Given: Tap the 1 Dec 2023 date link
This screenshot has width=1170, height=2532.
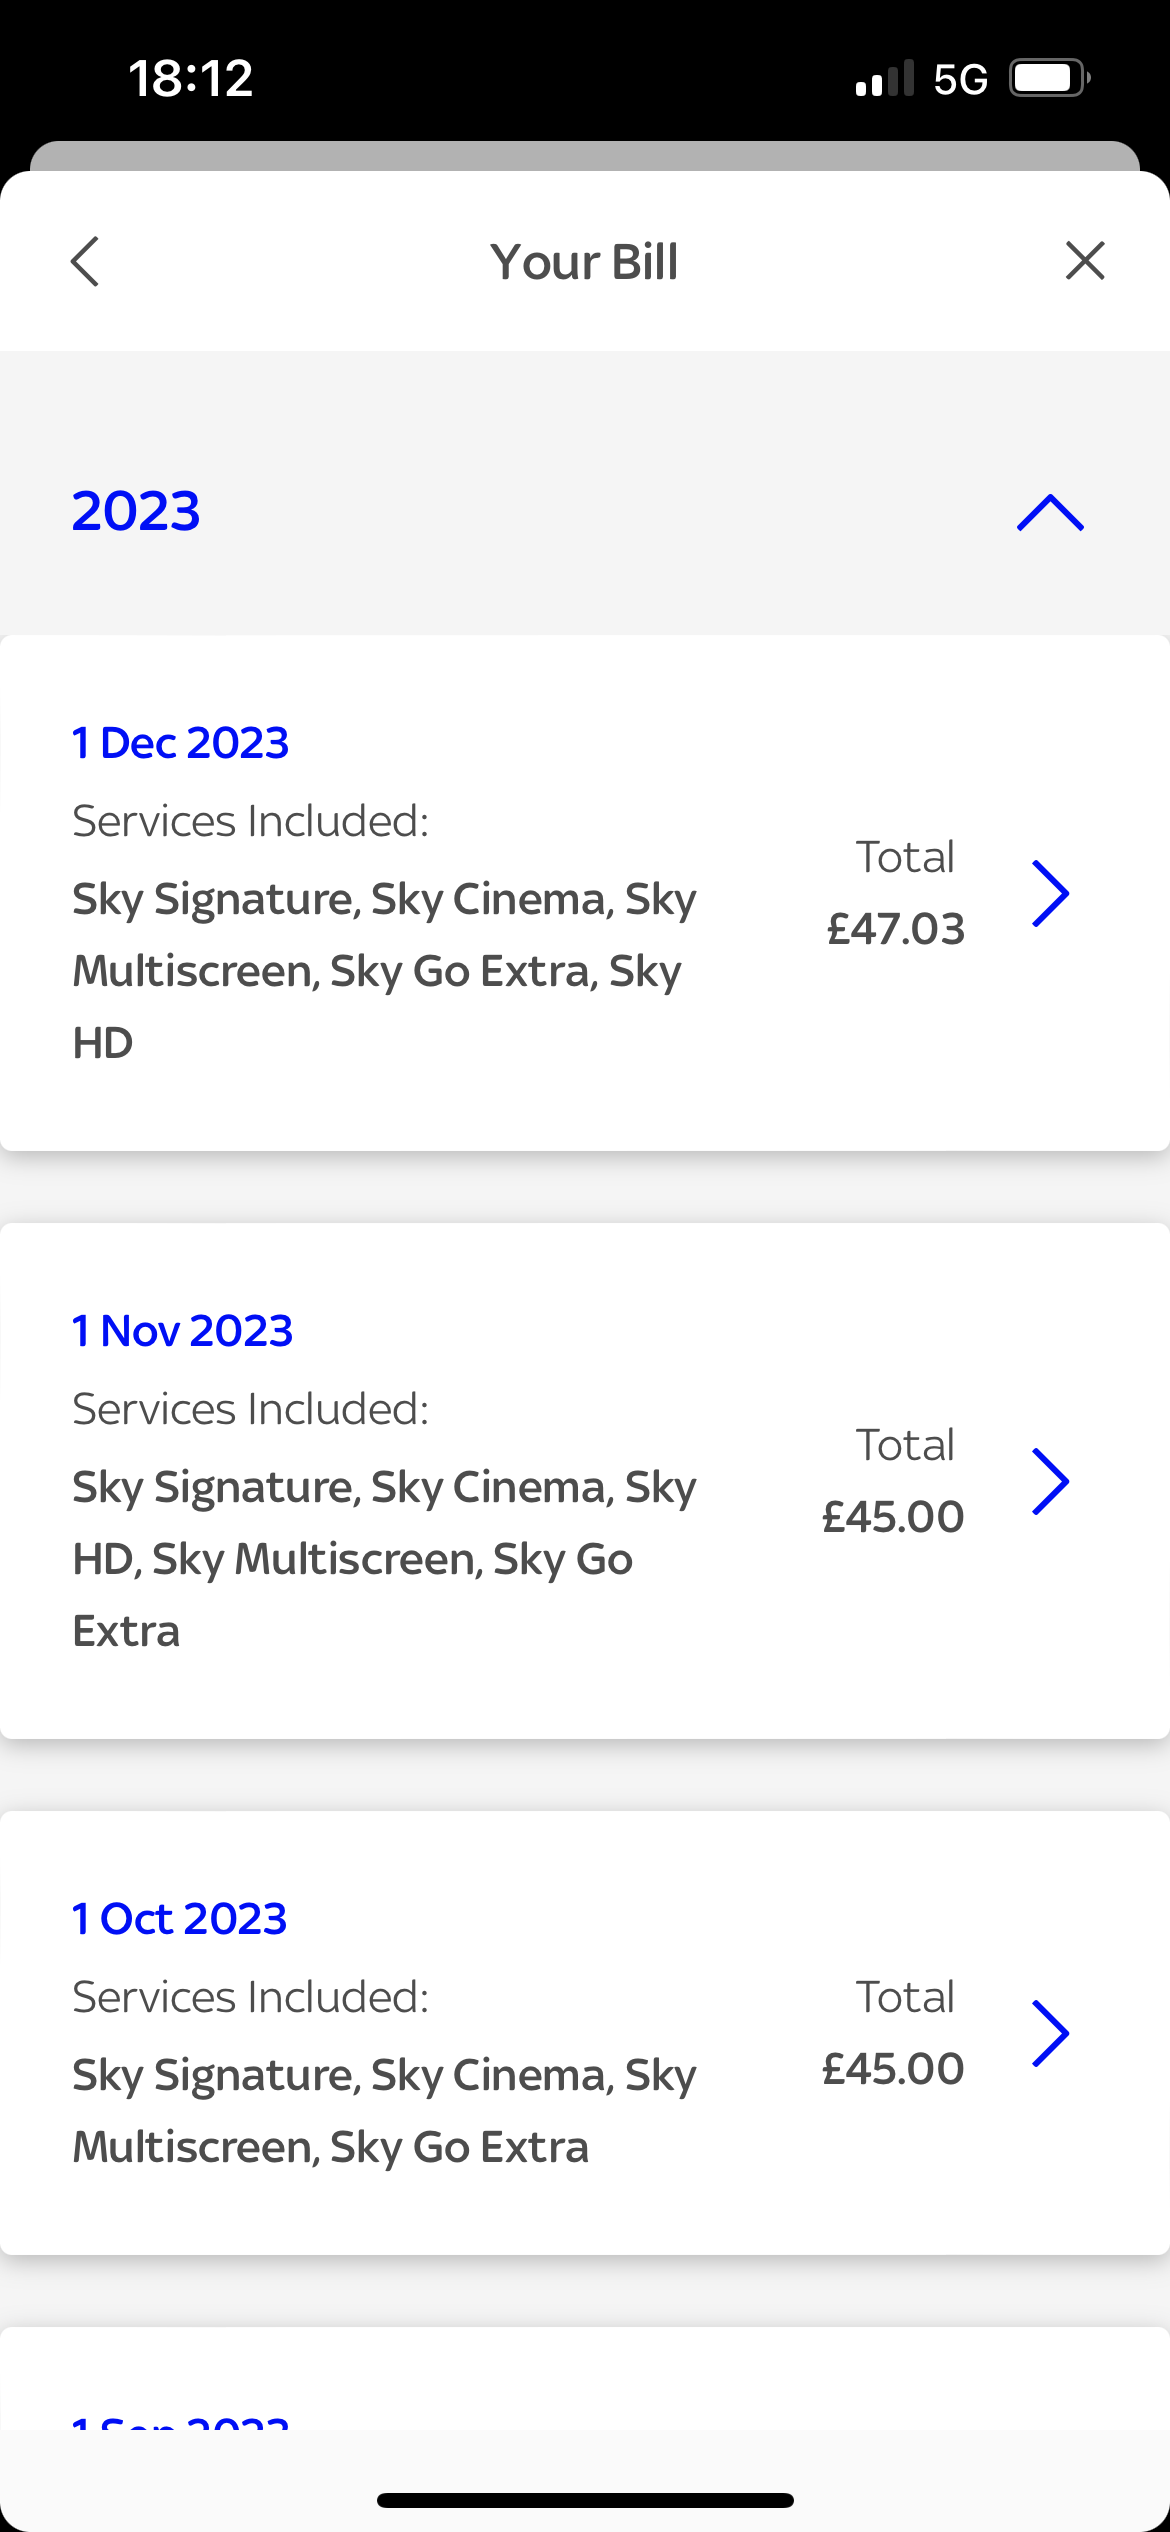Looking at the screenshot, I should (x=181, y=743).
